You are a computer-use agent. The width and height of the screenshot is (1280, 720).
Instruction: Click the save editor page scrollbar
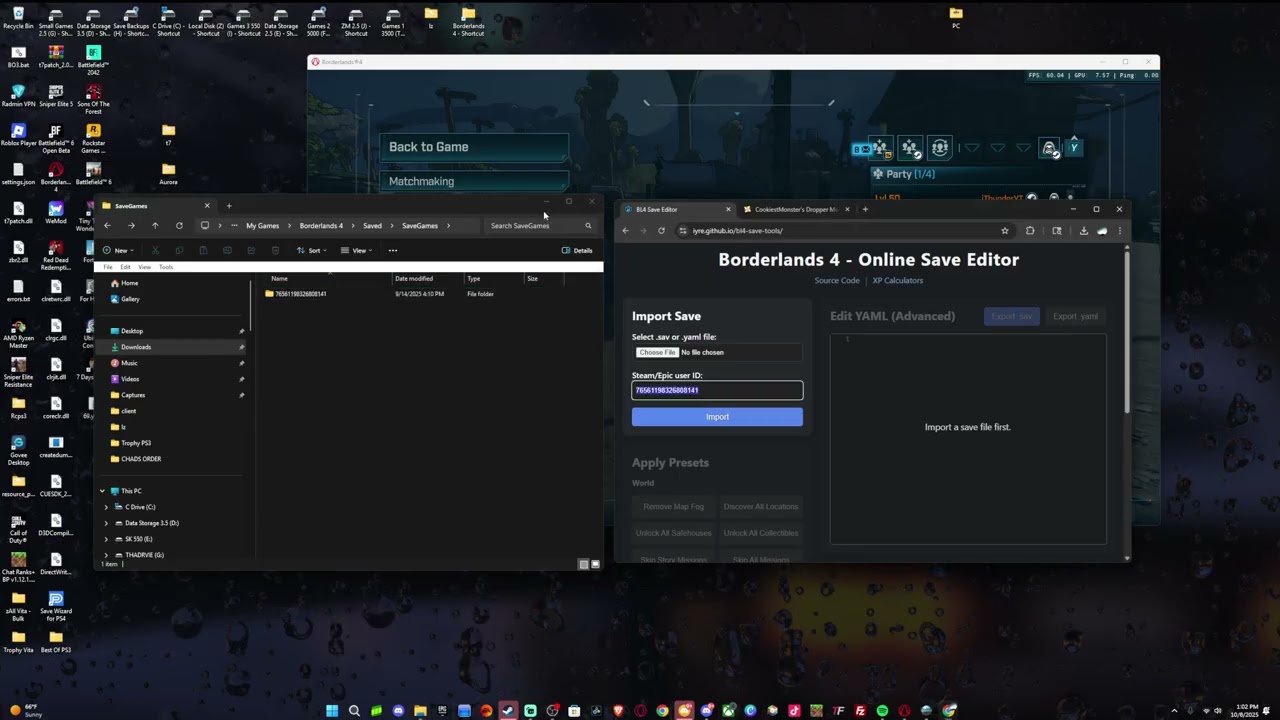(x=1127, y=330)
